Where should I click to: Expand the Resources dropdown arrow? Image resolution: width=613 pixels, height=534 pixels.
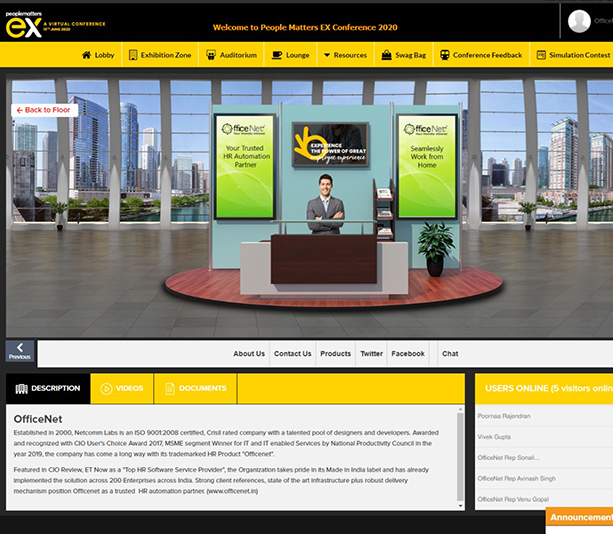327,55
